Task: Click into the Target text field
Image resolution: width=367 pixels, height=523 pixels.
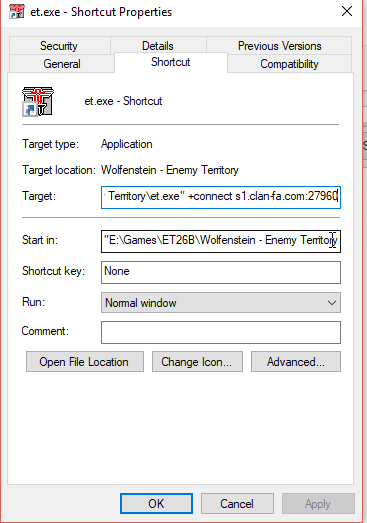Action: [x=221, y=197]
